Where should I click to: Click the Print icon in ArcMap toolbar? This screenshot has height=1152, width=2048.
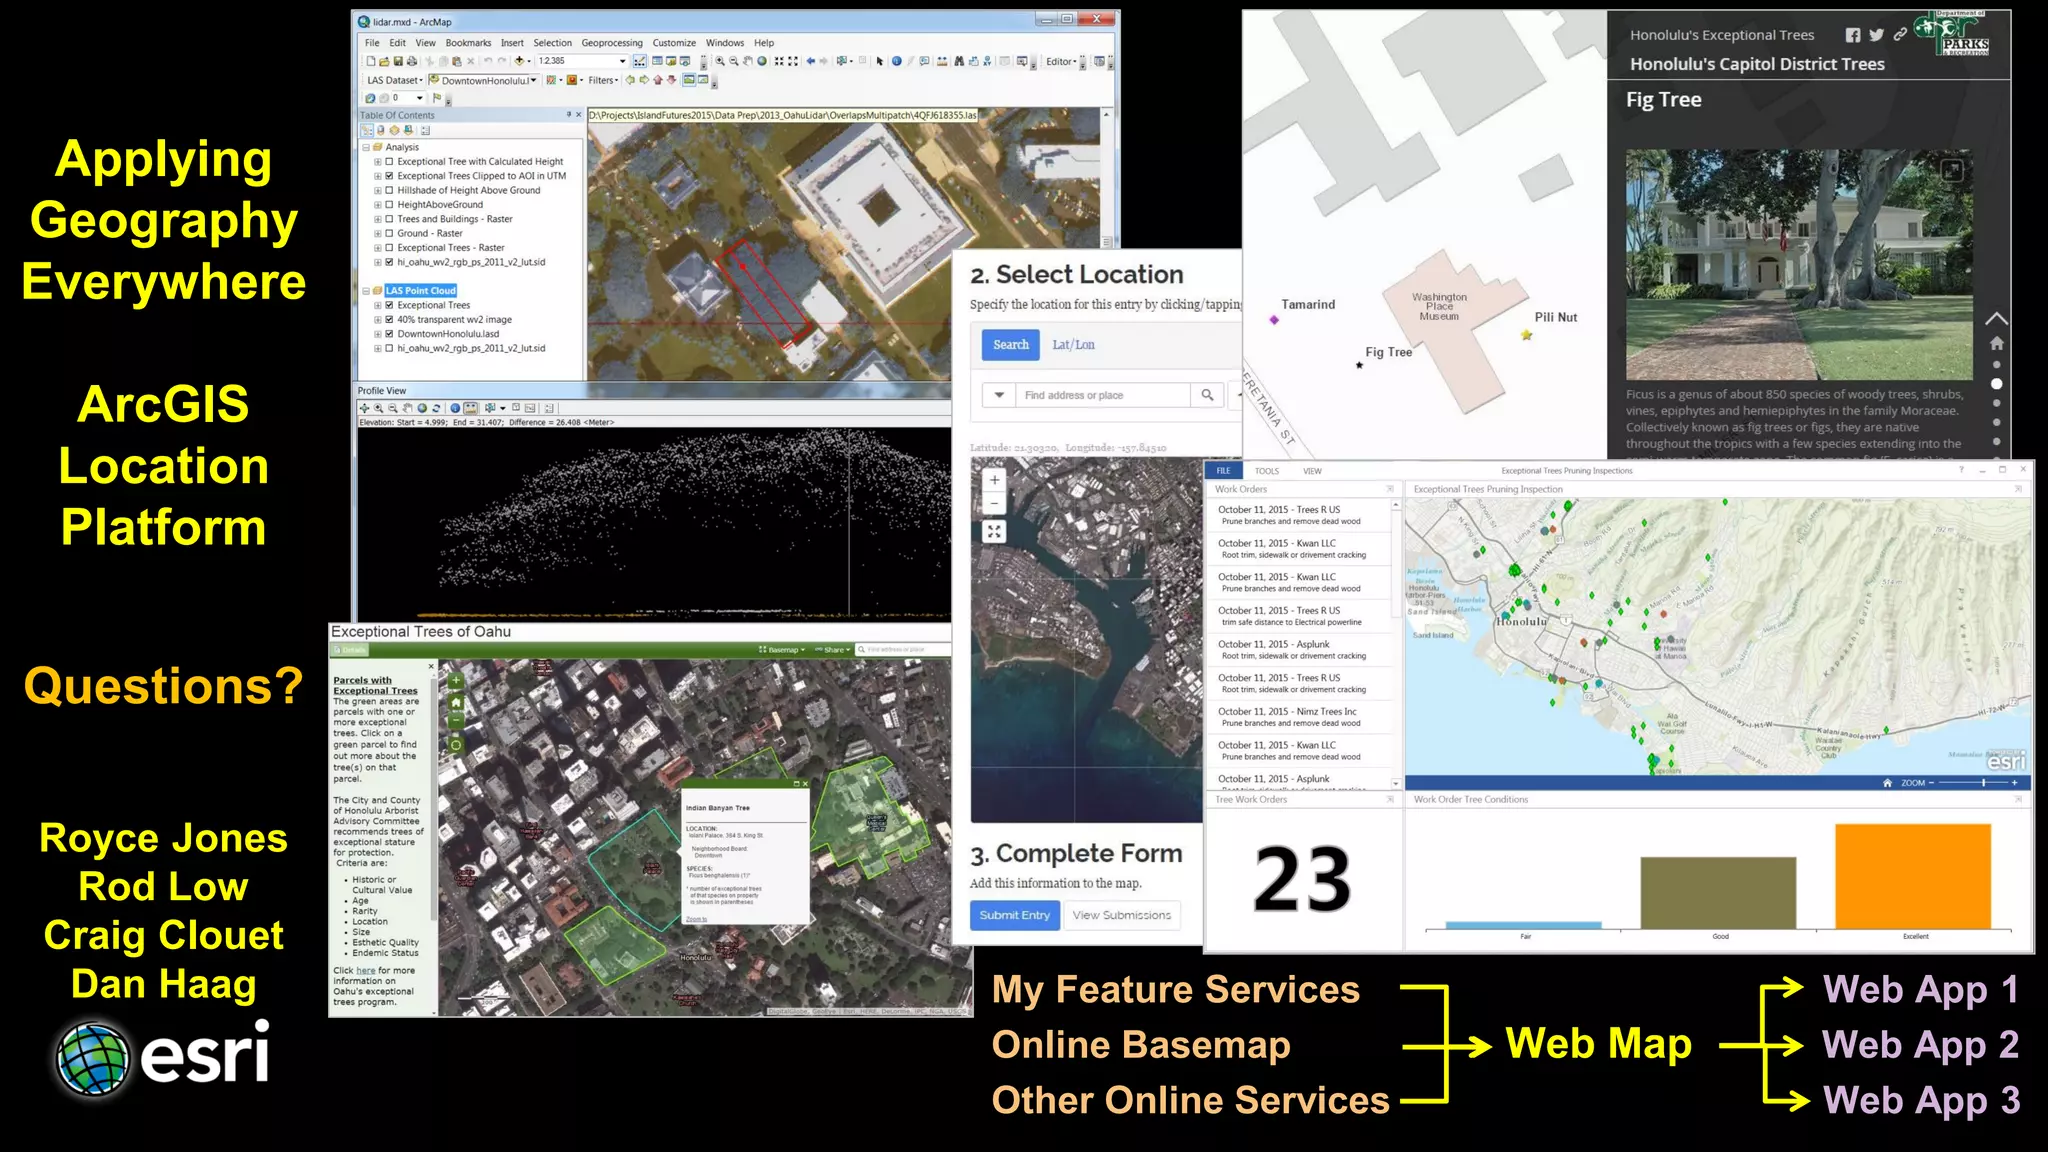coord(412,61)
